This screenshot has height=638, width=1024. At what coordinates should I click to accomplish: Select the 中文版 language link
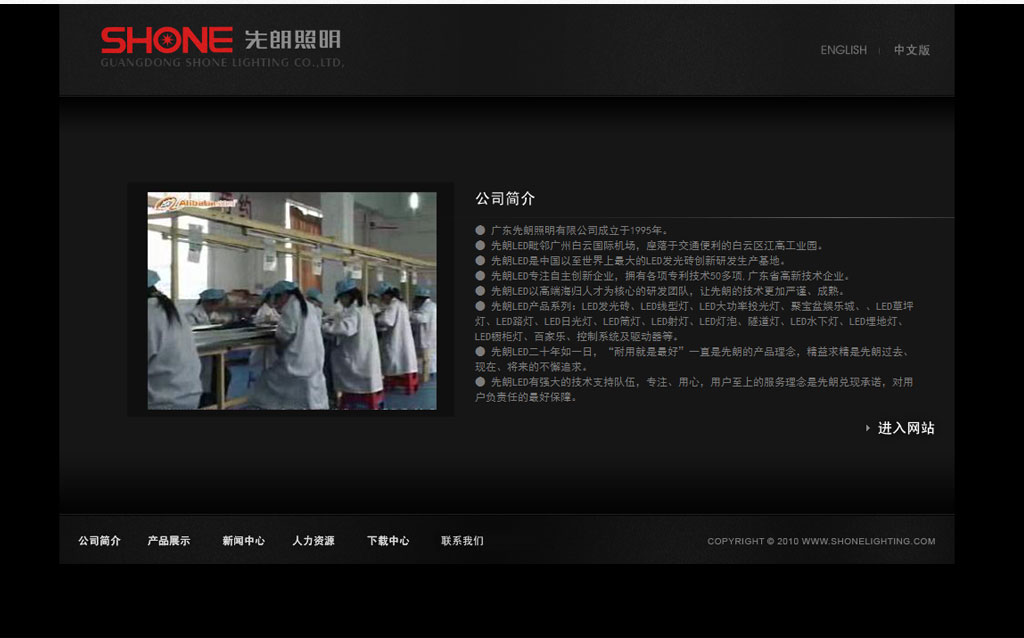point(911,50)
